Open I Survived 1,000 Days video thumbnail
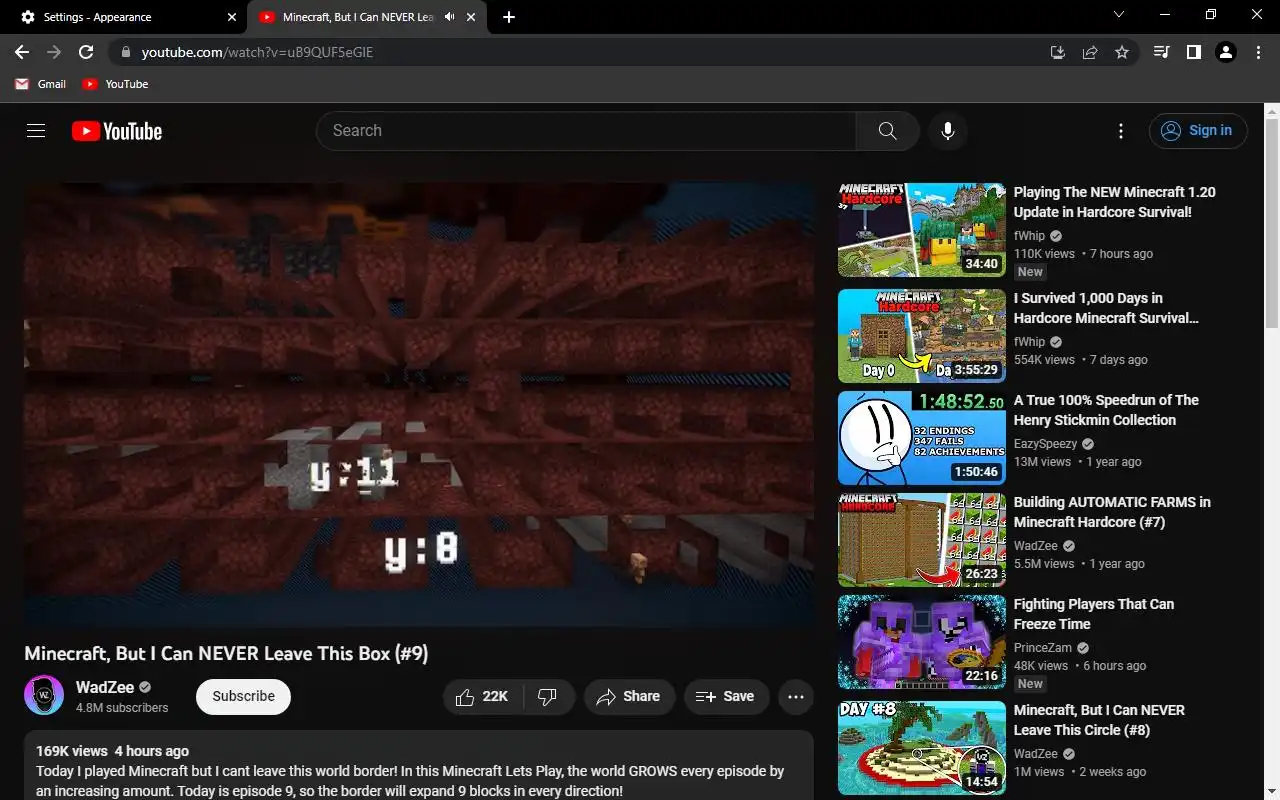The image size is (1280, 800). (x=922, y=336)
